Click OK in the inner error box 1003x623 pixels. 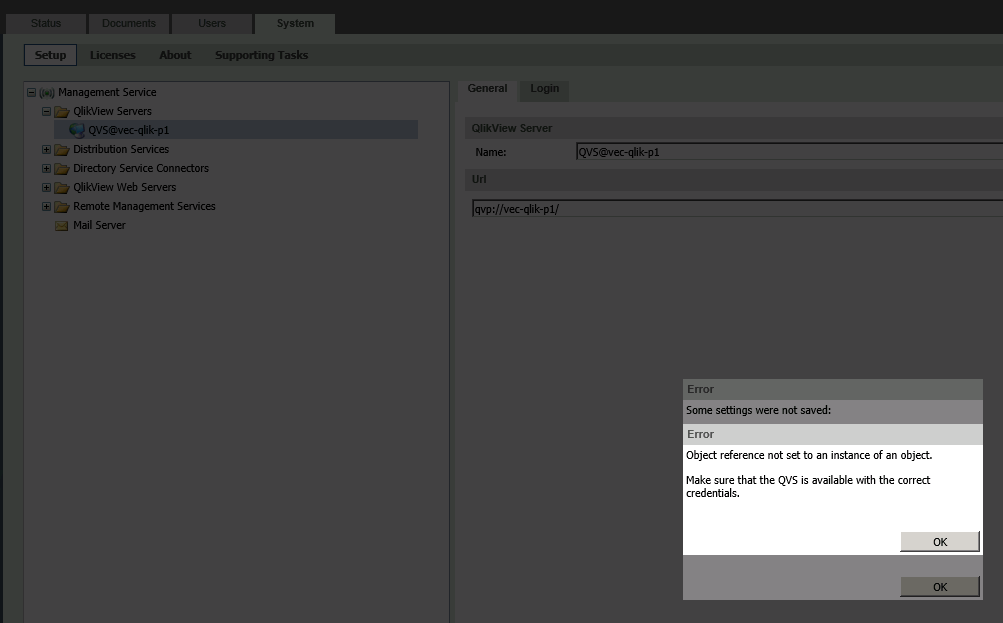click(x=940, y=542)
